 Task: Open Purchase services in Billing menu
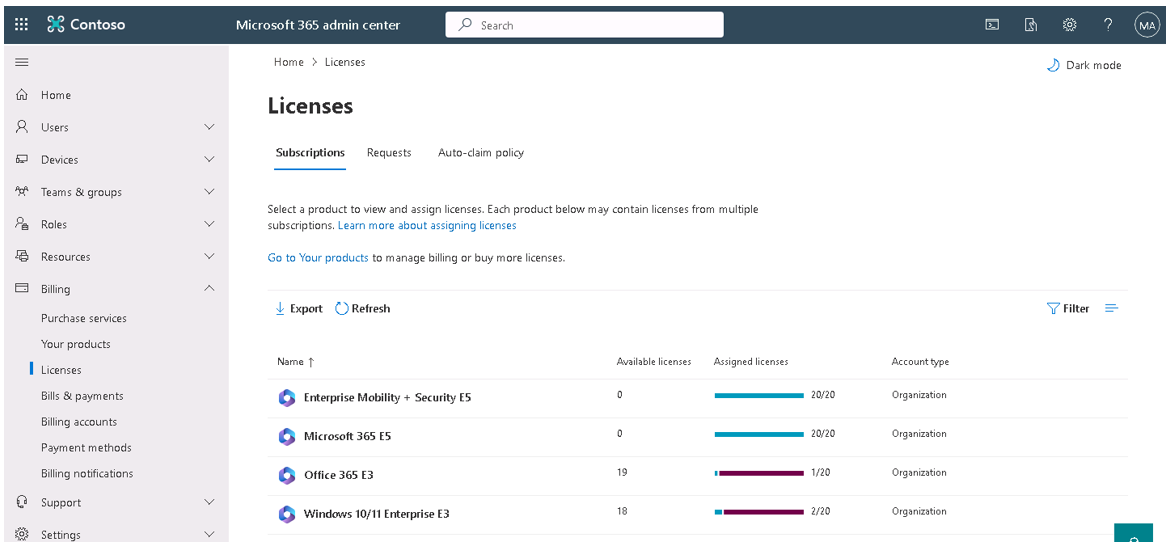tap(84, 318)
